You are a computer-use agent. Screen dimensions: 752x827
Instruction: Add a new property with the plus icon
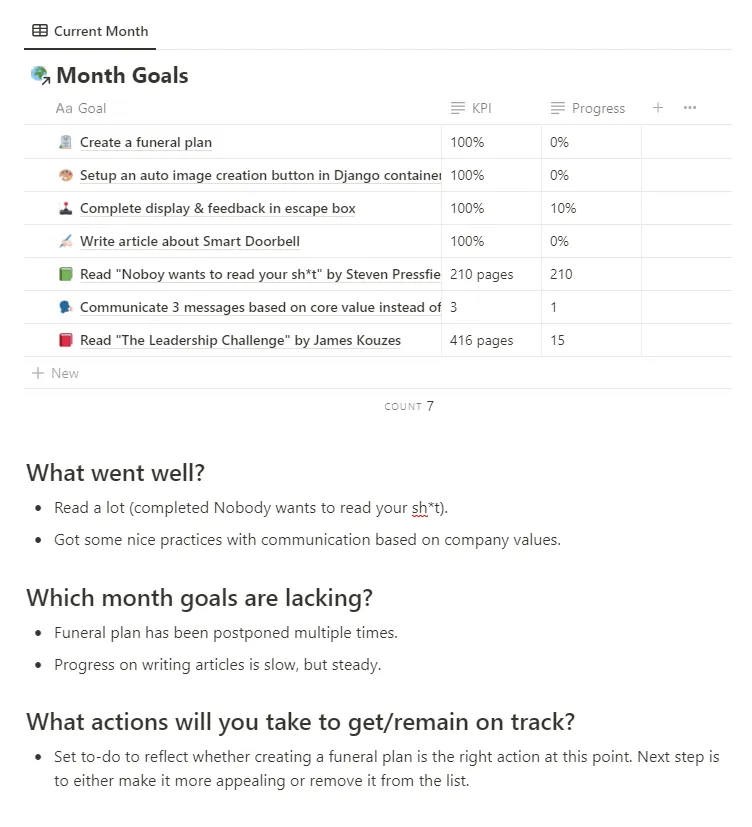click(x=658, y=108)
